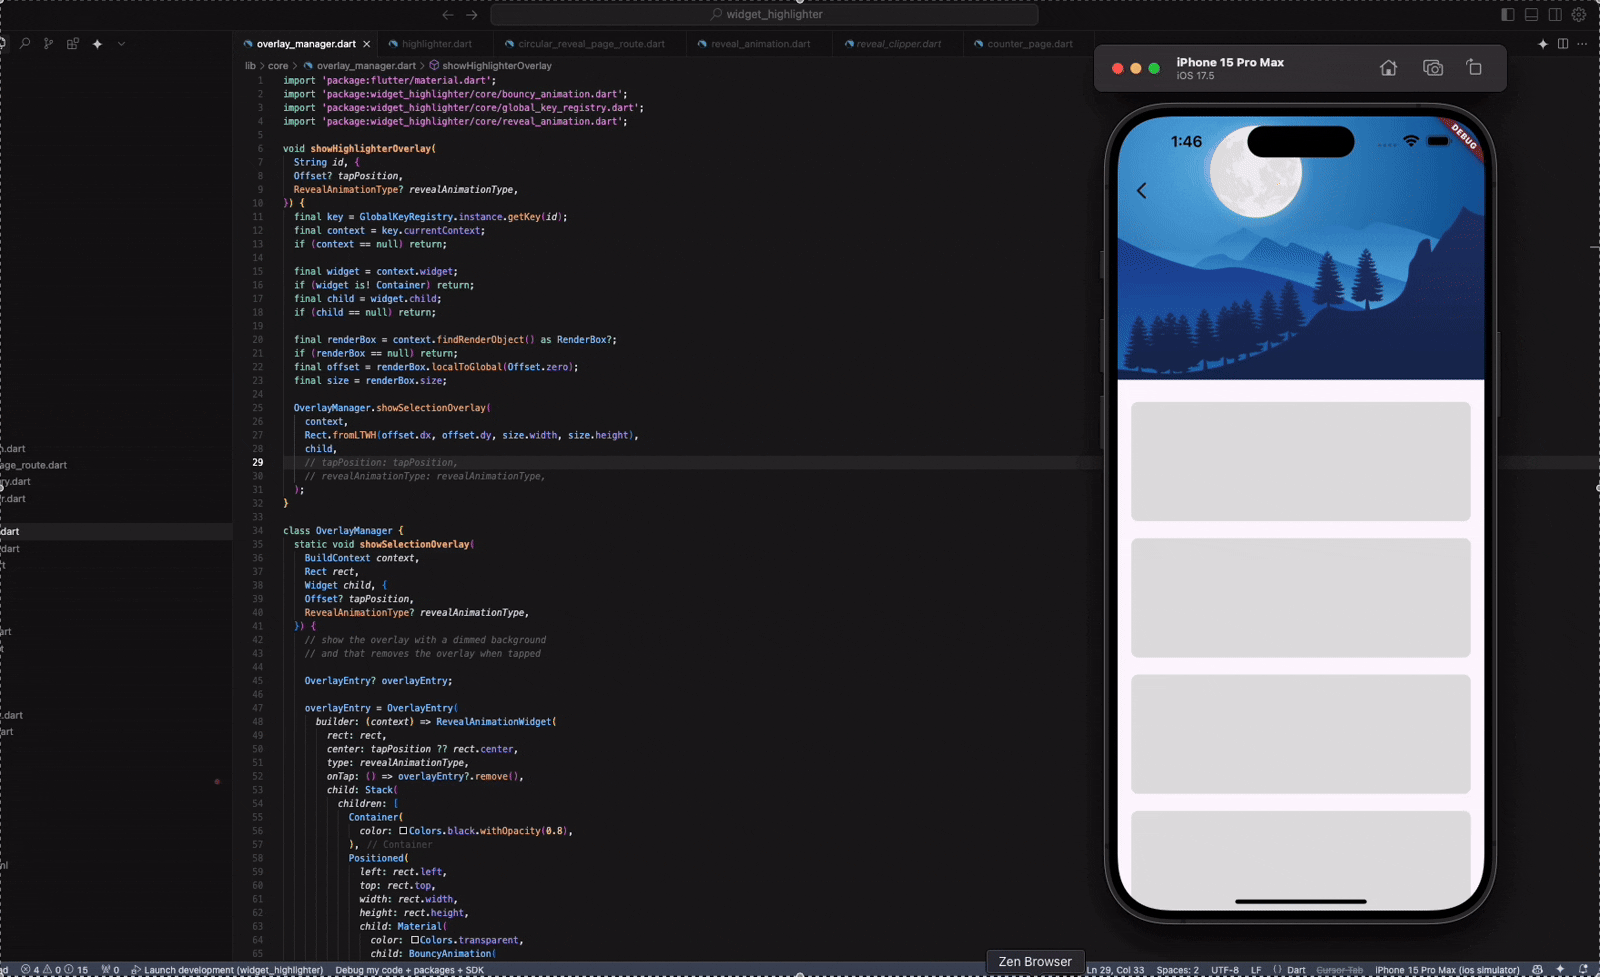Go back with the left arrow

coord(448,14)
